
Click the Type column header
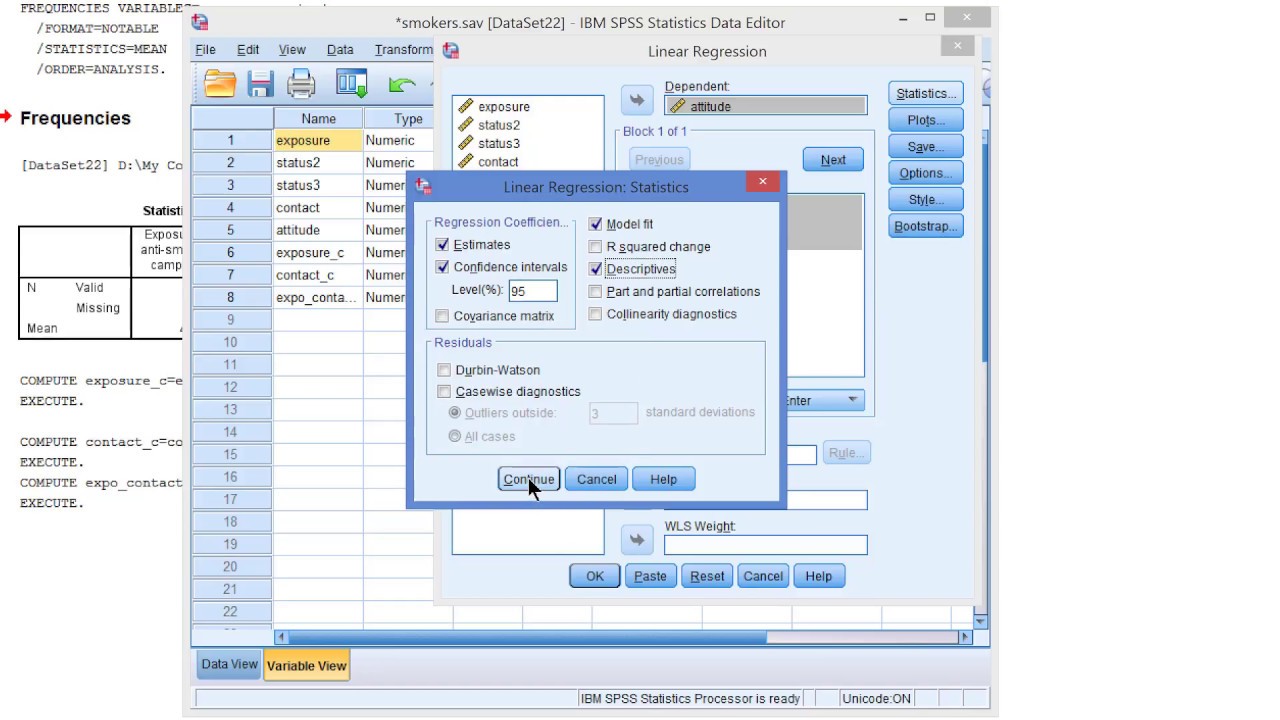[x=399, y=118]
